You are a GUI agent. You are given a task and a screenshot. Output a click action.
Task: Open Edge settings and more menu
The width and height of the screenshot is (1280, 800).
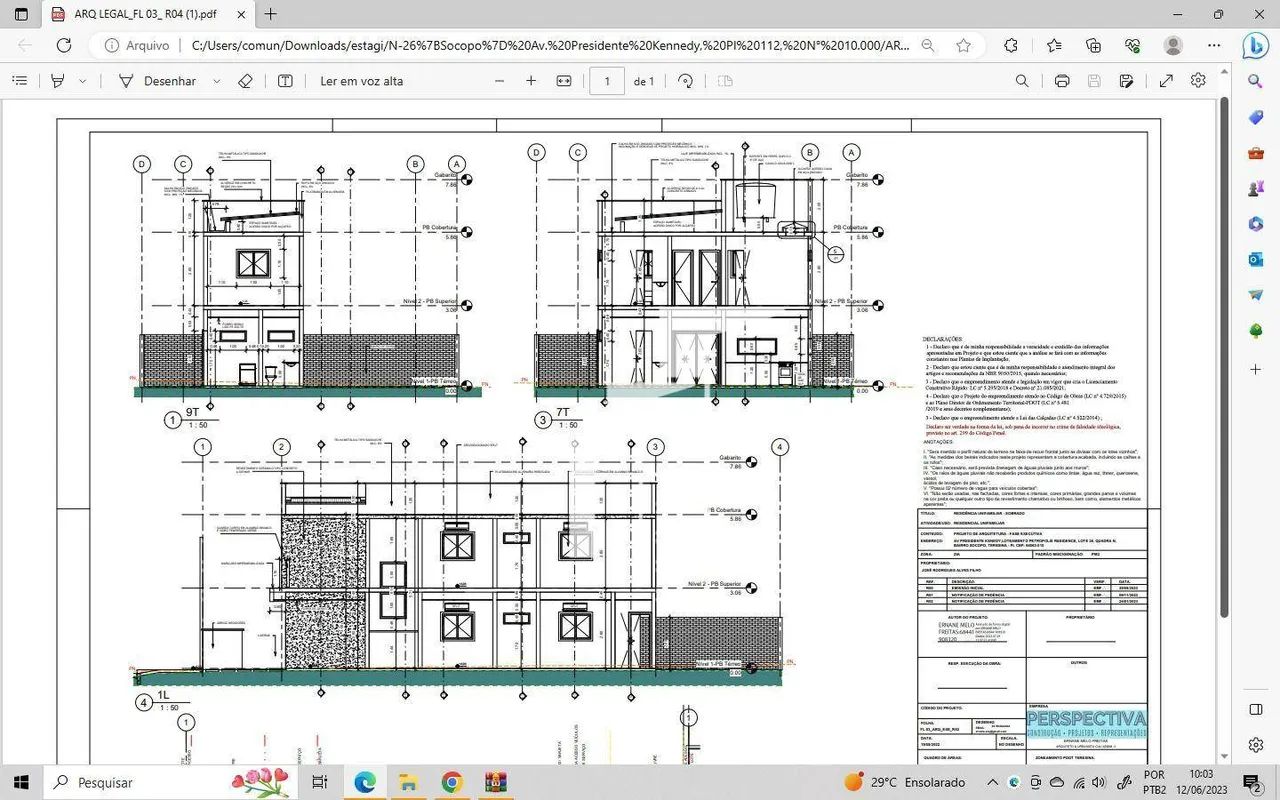click(x=1214, y=45)
